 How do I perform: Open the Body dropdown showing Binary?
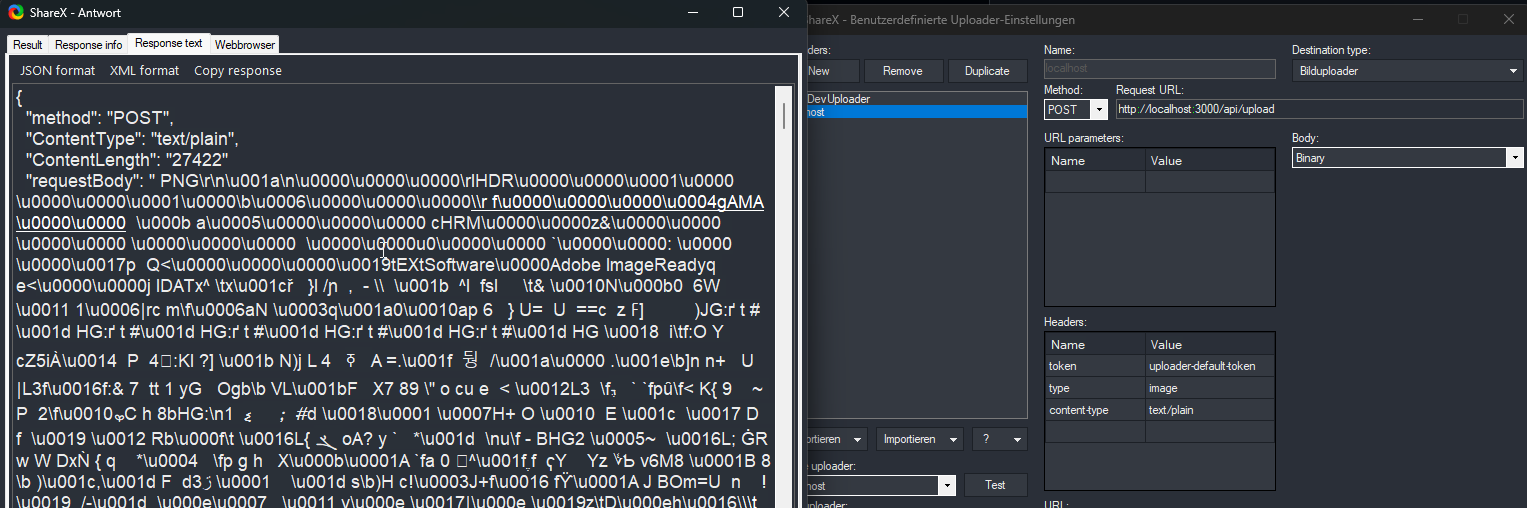[x=1407, y=158]
